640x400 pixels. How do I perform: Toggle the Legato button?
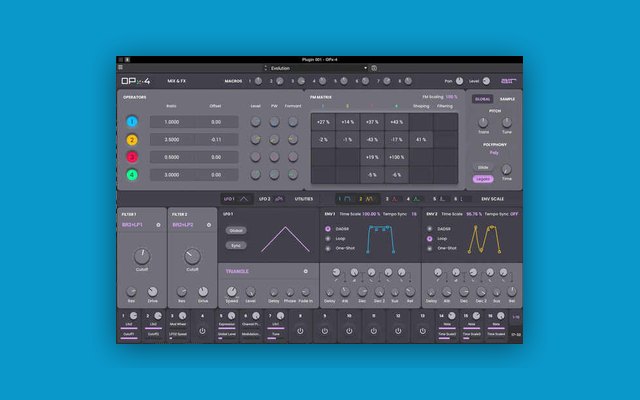pos(483,179)
